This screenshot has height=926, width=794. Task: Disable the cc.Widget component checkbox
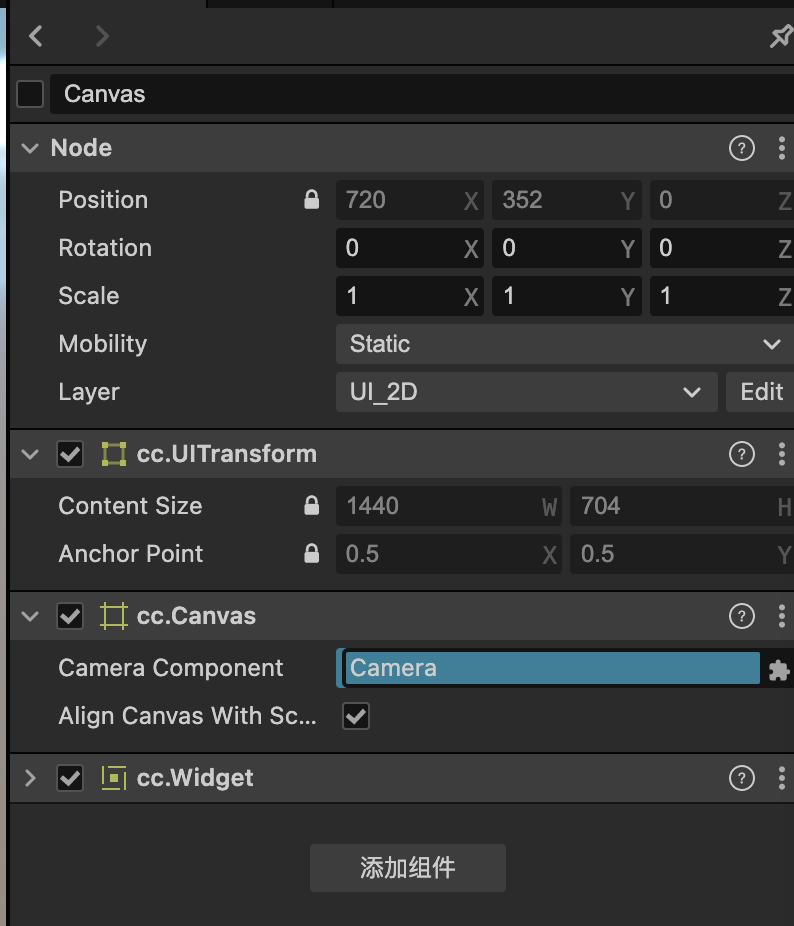(70, 779)
